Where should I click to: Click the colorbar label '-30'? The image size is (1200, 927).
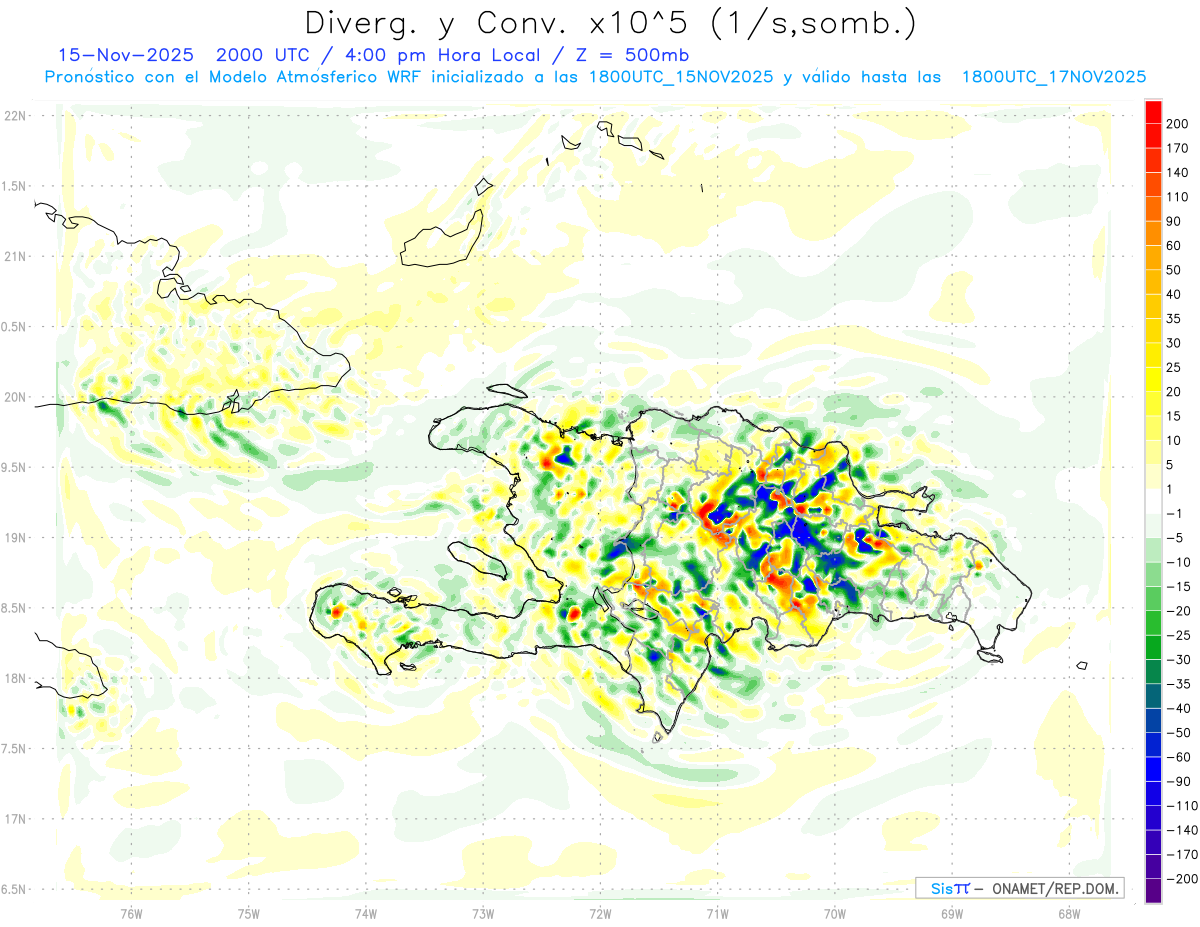click(1180, 660)
